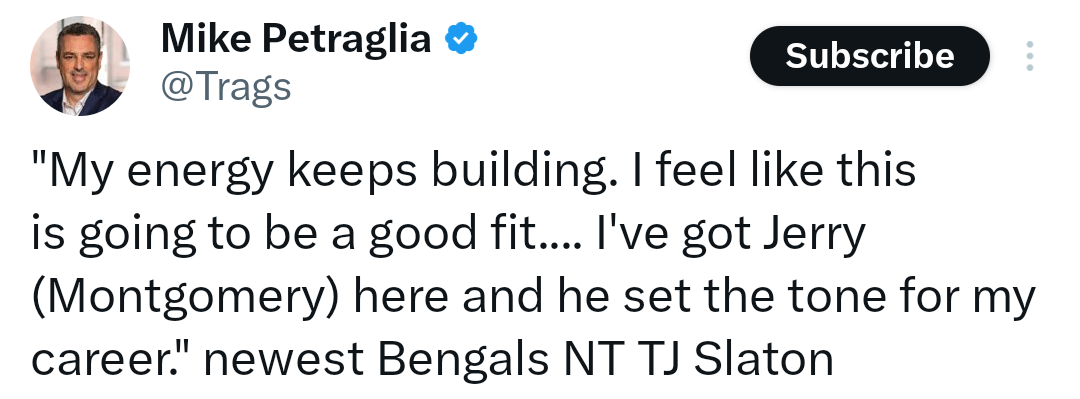Open Mike Petraglia's profile avatar photo
Screen dimensions: 1080x399
80,66
